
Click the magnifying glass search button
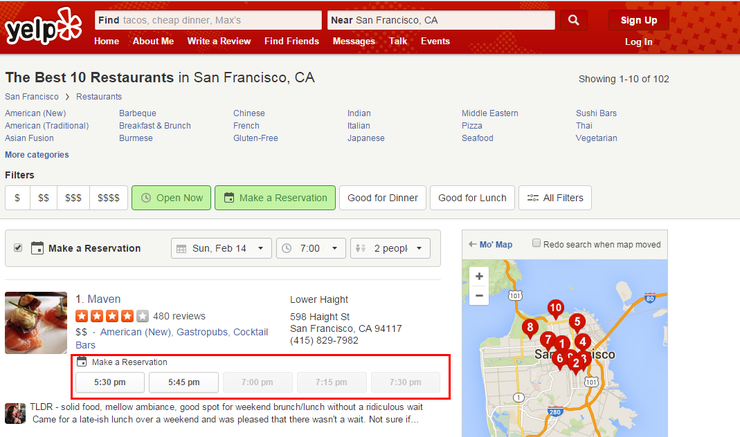click(x=573, y=20)
